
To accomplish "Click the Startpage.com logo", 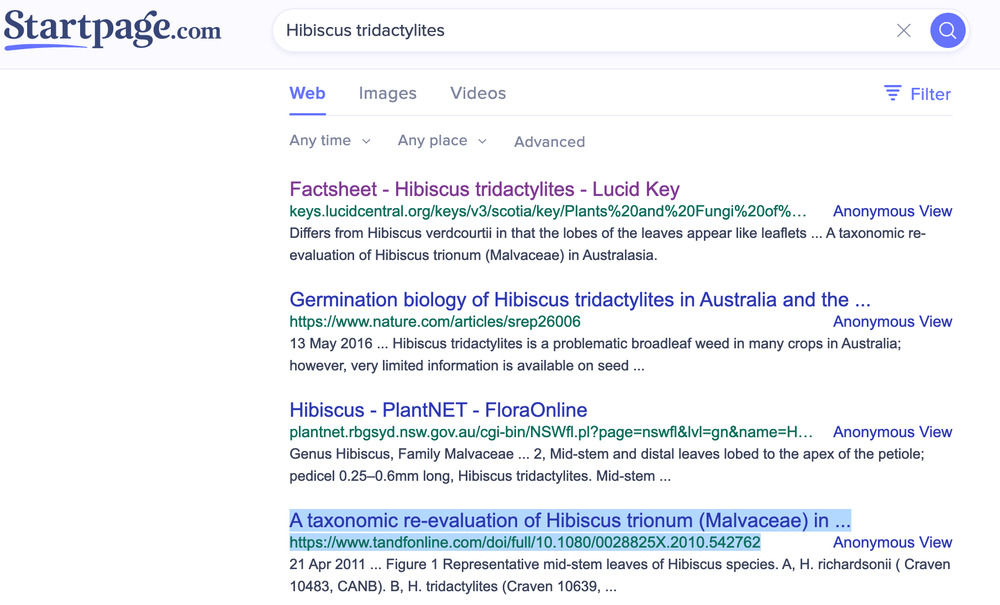I will 112,29.
